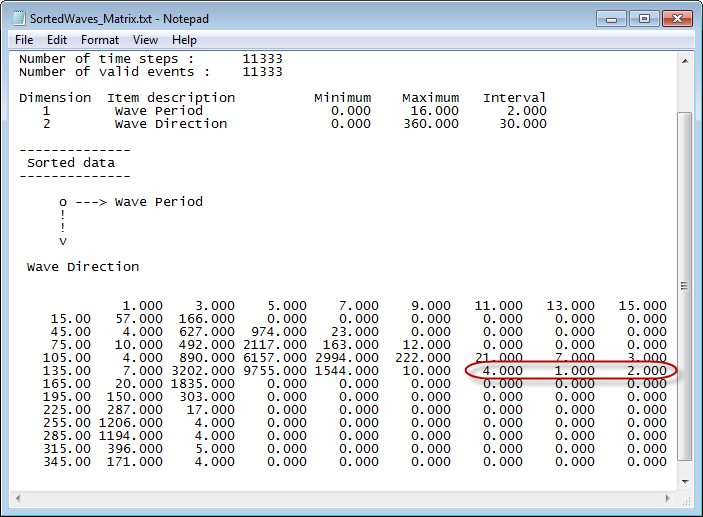The width and height of the screenshot is (703, 517).
Task: Click the Maximum value 360.000
Action: coord(431,124)
